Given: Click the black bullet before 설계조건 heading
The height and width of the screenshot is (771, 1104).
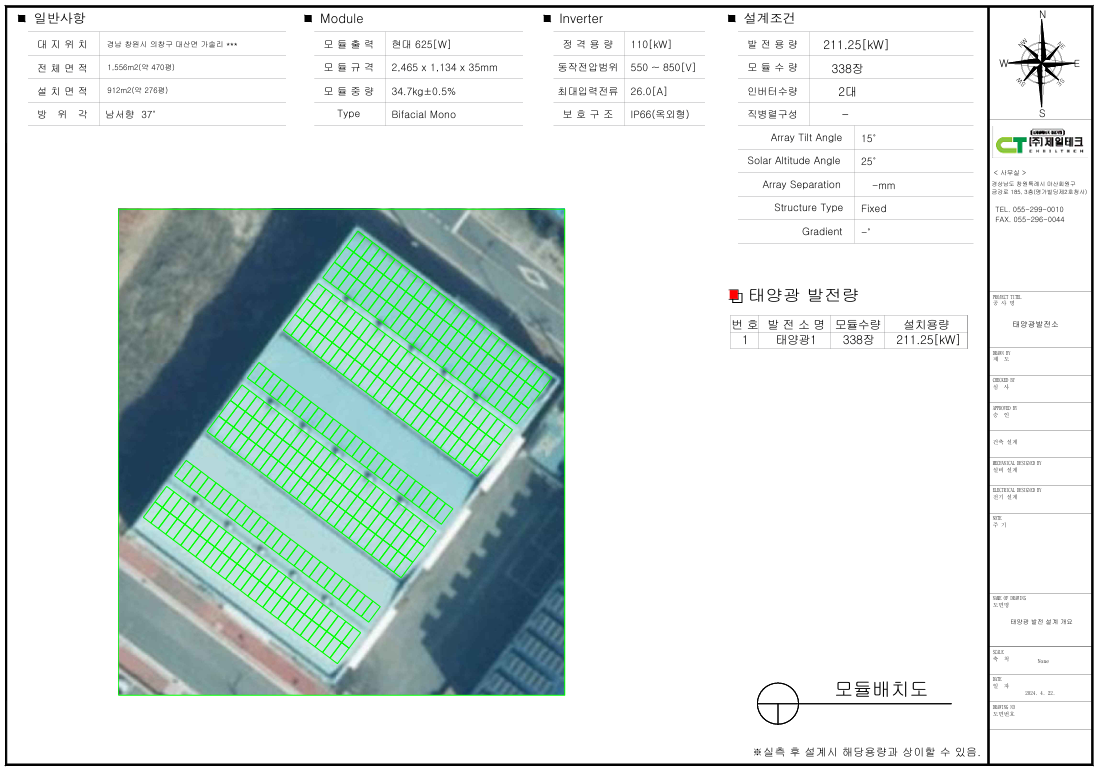Looking at the screenshot, I should [x=732, y=19].
